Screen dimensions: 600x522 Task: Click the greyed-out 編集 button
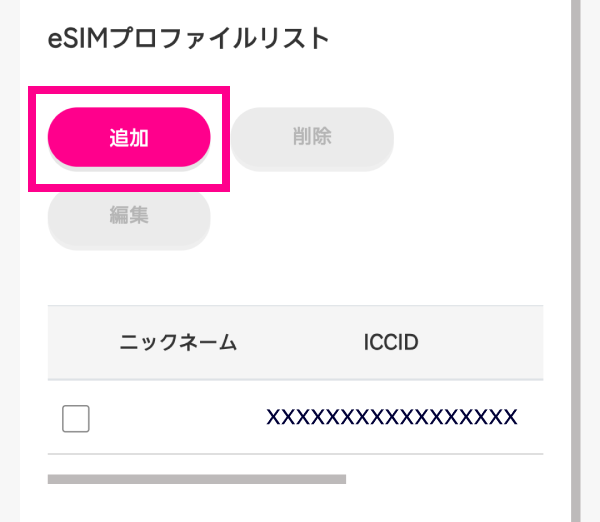click(129, 215)
